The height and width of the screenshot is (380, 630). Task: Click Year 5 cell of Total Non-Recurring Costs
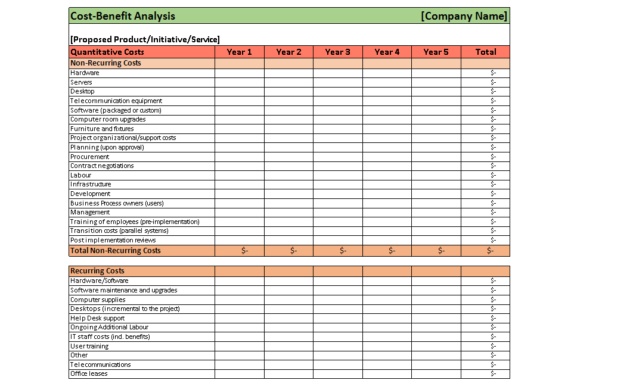[436, 251]
